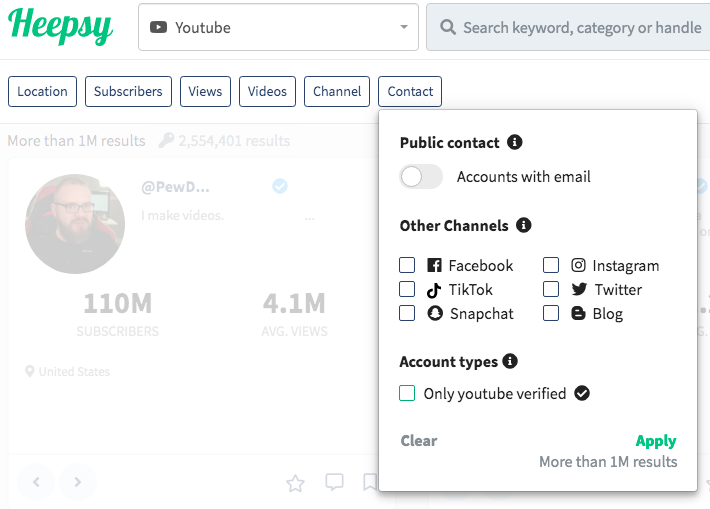This screenshot has height=509, width=710.
Task: Check the TikTok checkbox
Action: point(407,289)
